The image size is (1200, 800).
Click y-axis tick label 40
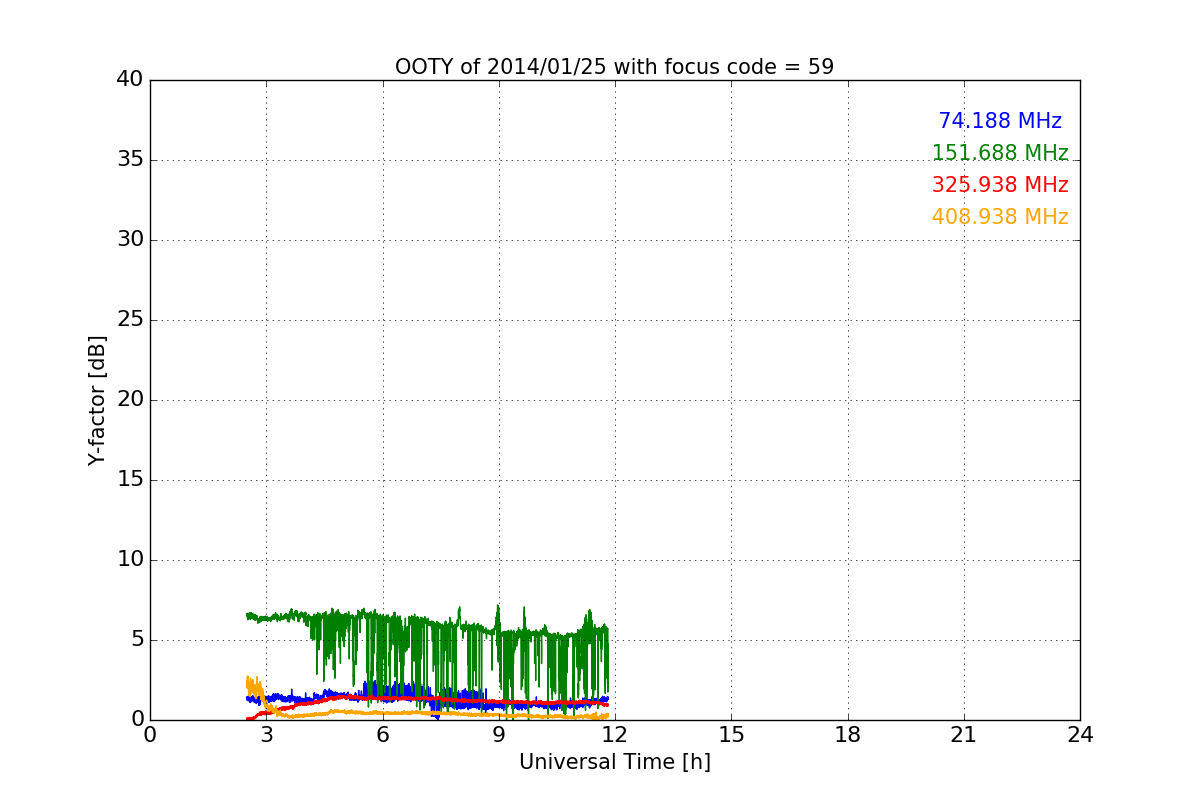pos(130,80)
